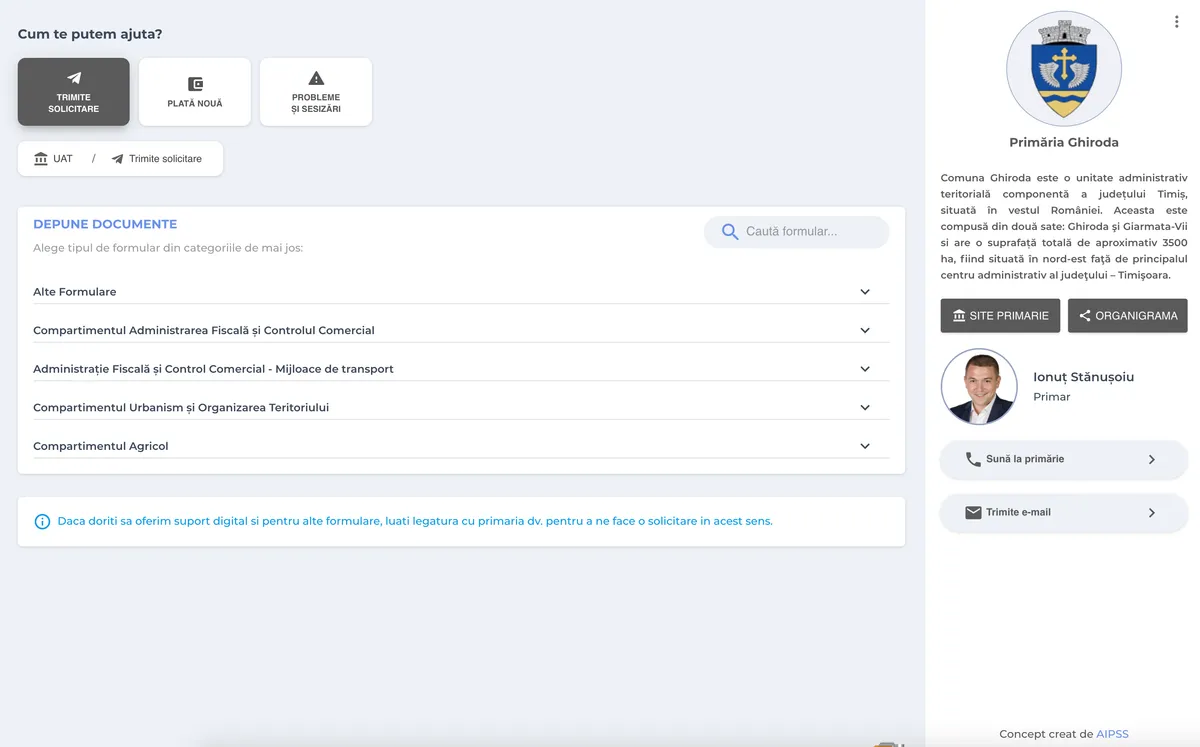Select the Trimite Solicitare card
This screenshot has width=1200, height=747.
click(74, 92)
